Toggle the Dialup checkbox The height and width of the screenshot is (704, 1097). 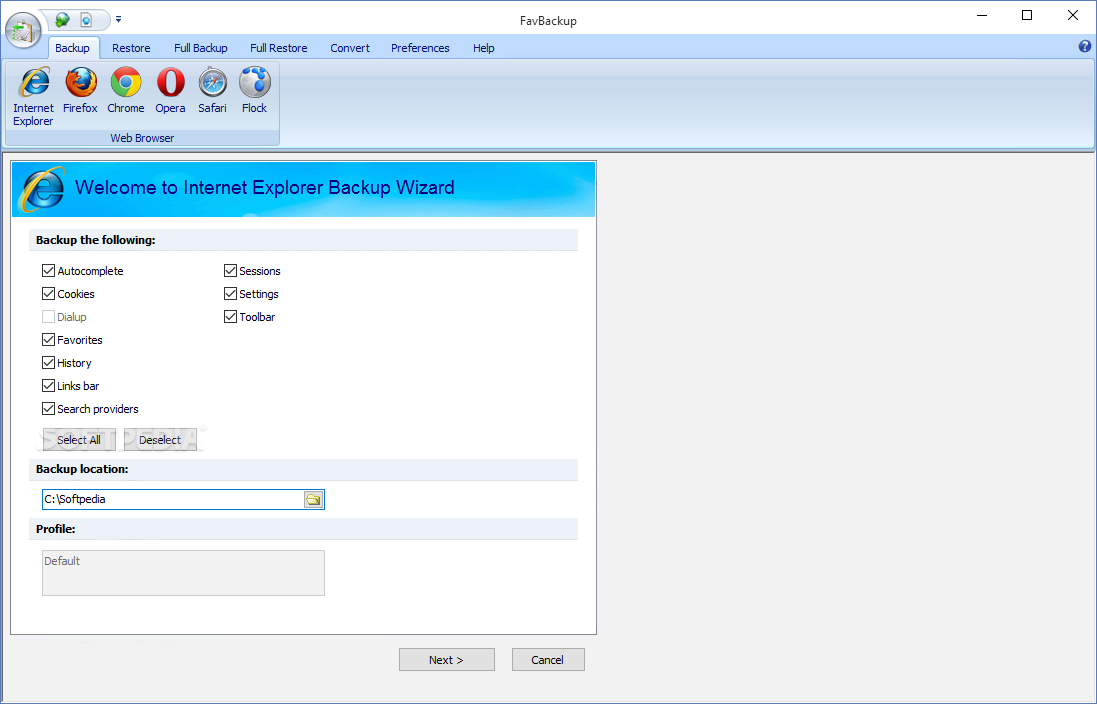tap(48, 317)
